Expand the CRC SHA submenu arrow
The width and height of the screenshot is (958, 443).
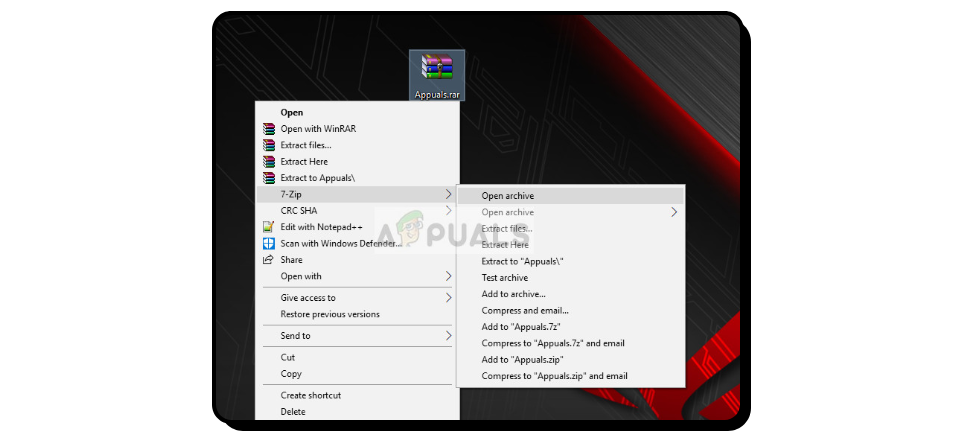tap(448, 211)
